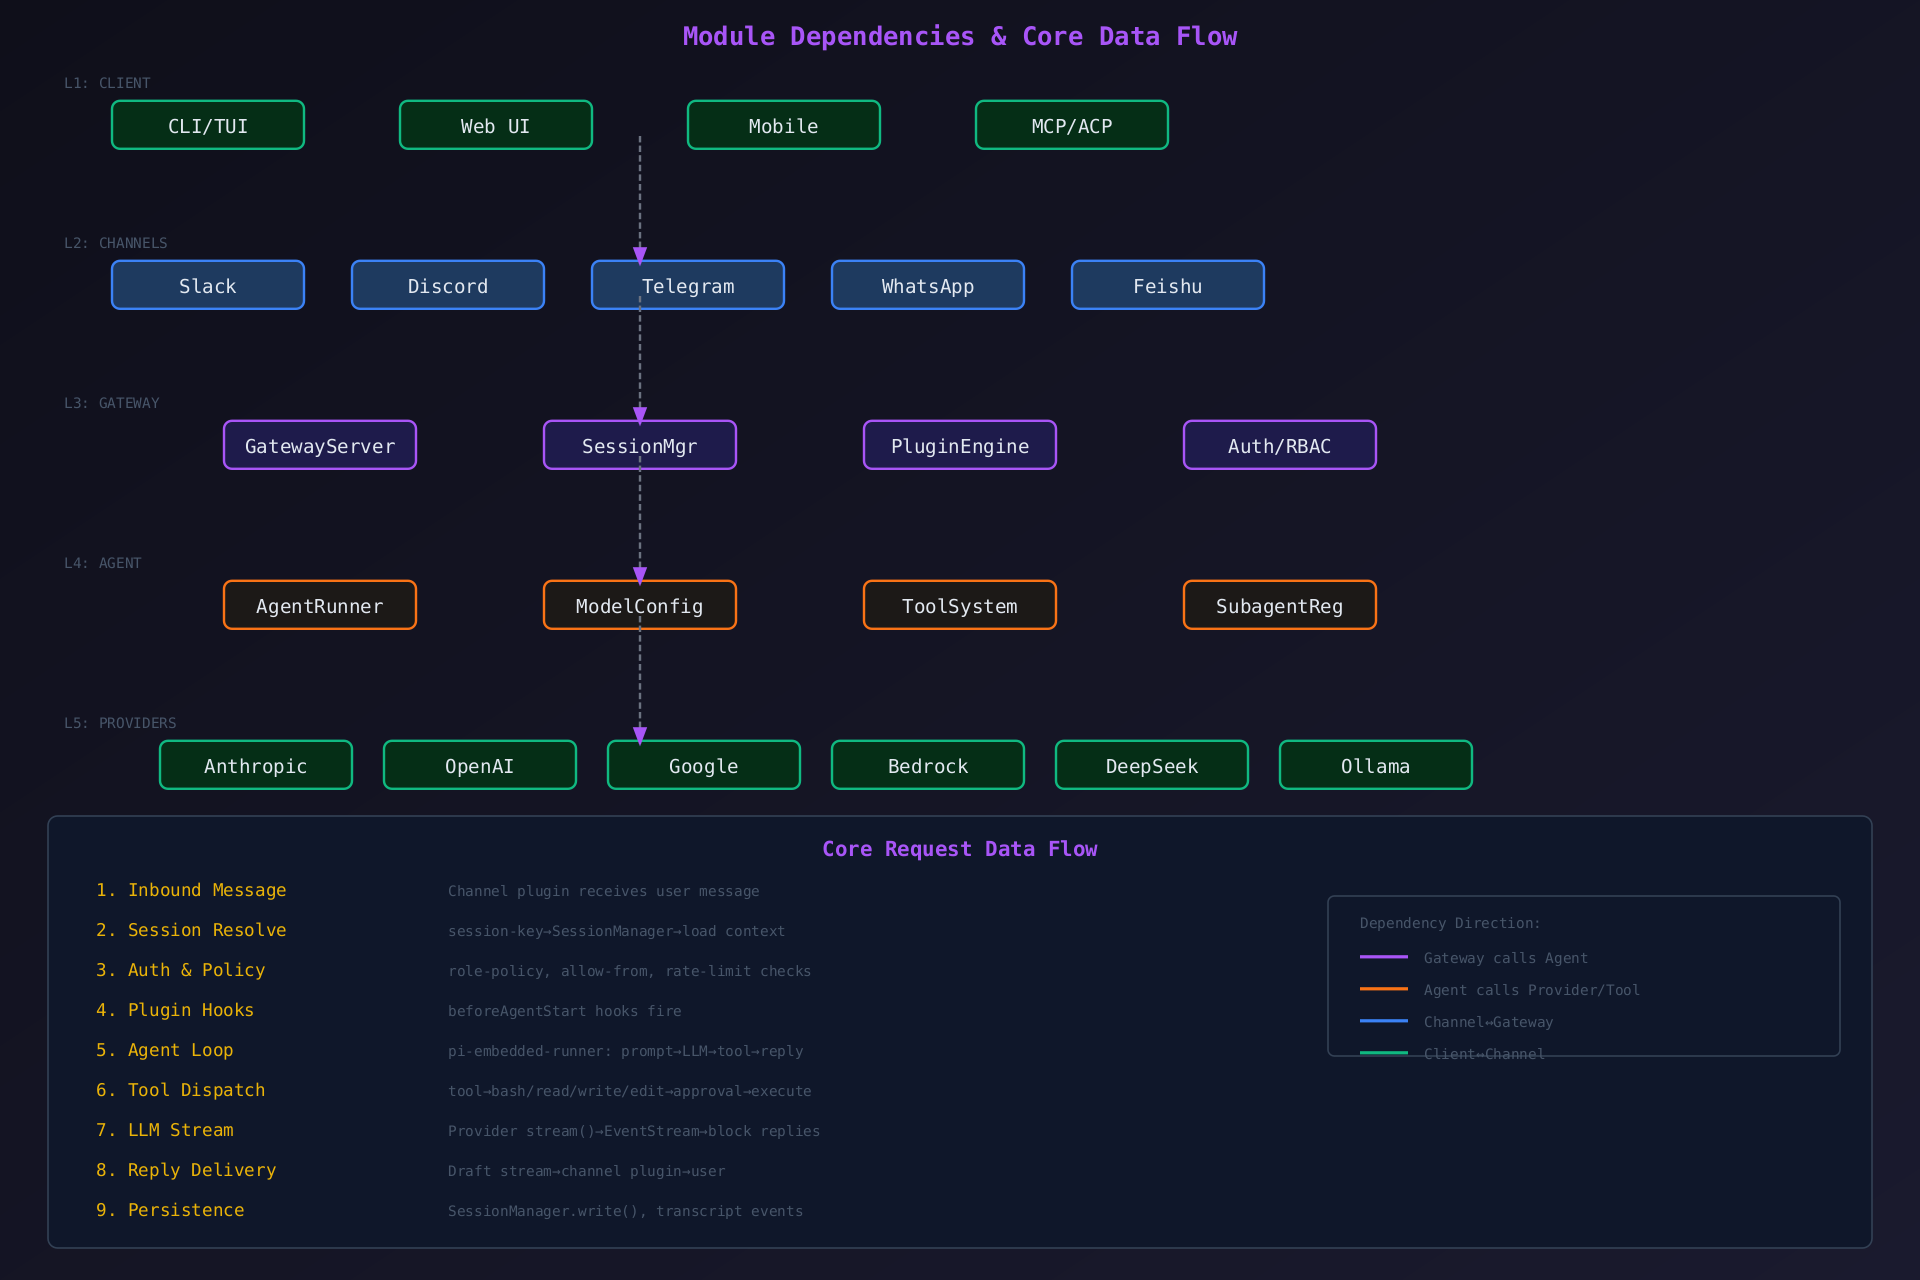Click the SessionMgr gateway node

tap(640, 445)
